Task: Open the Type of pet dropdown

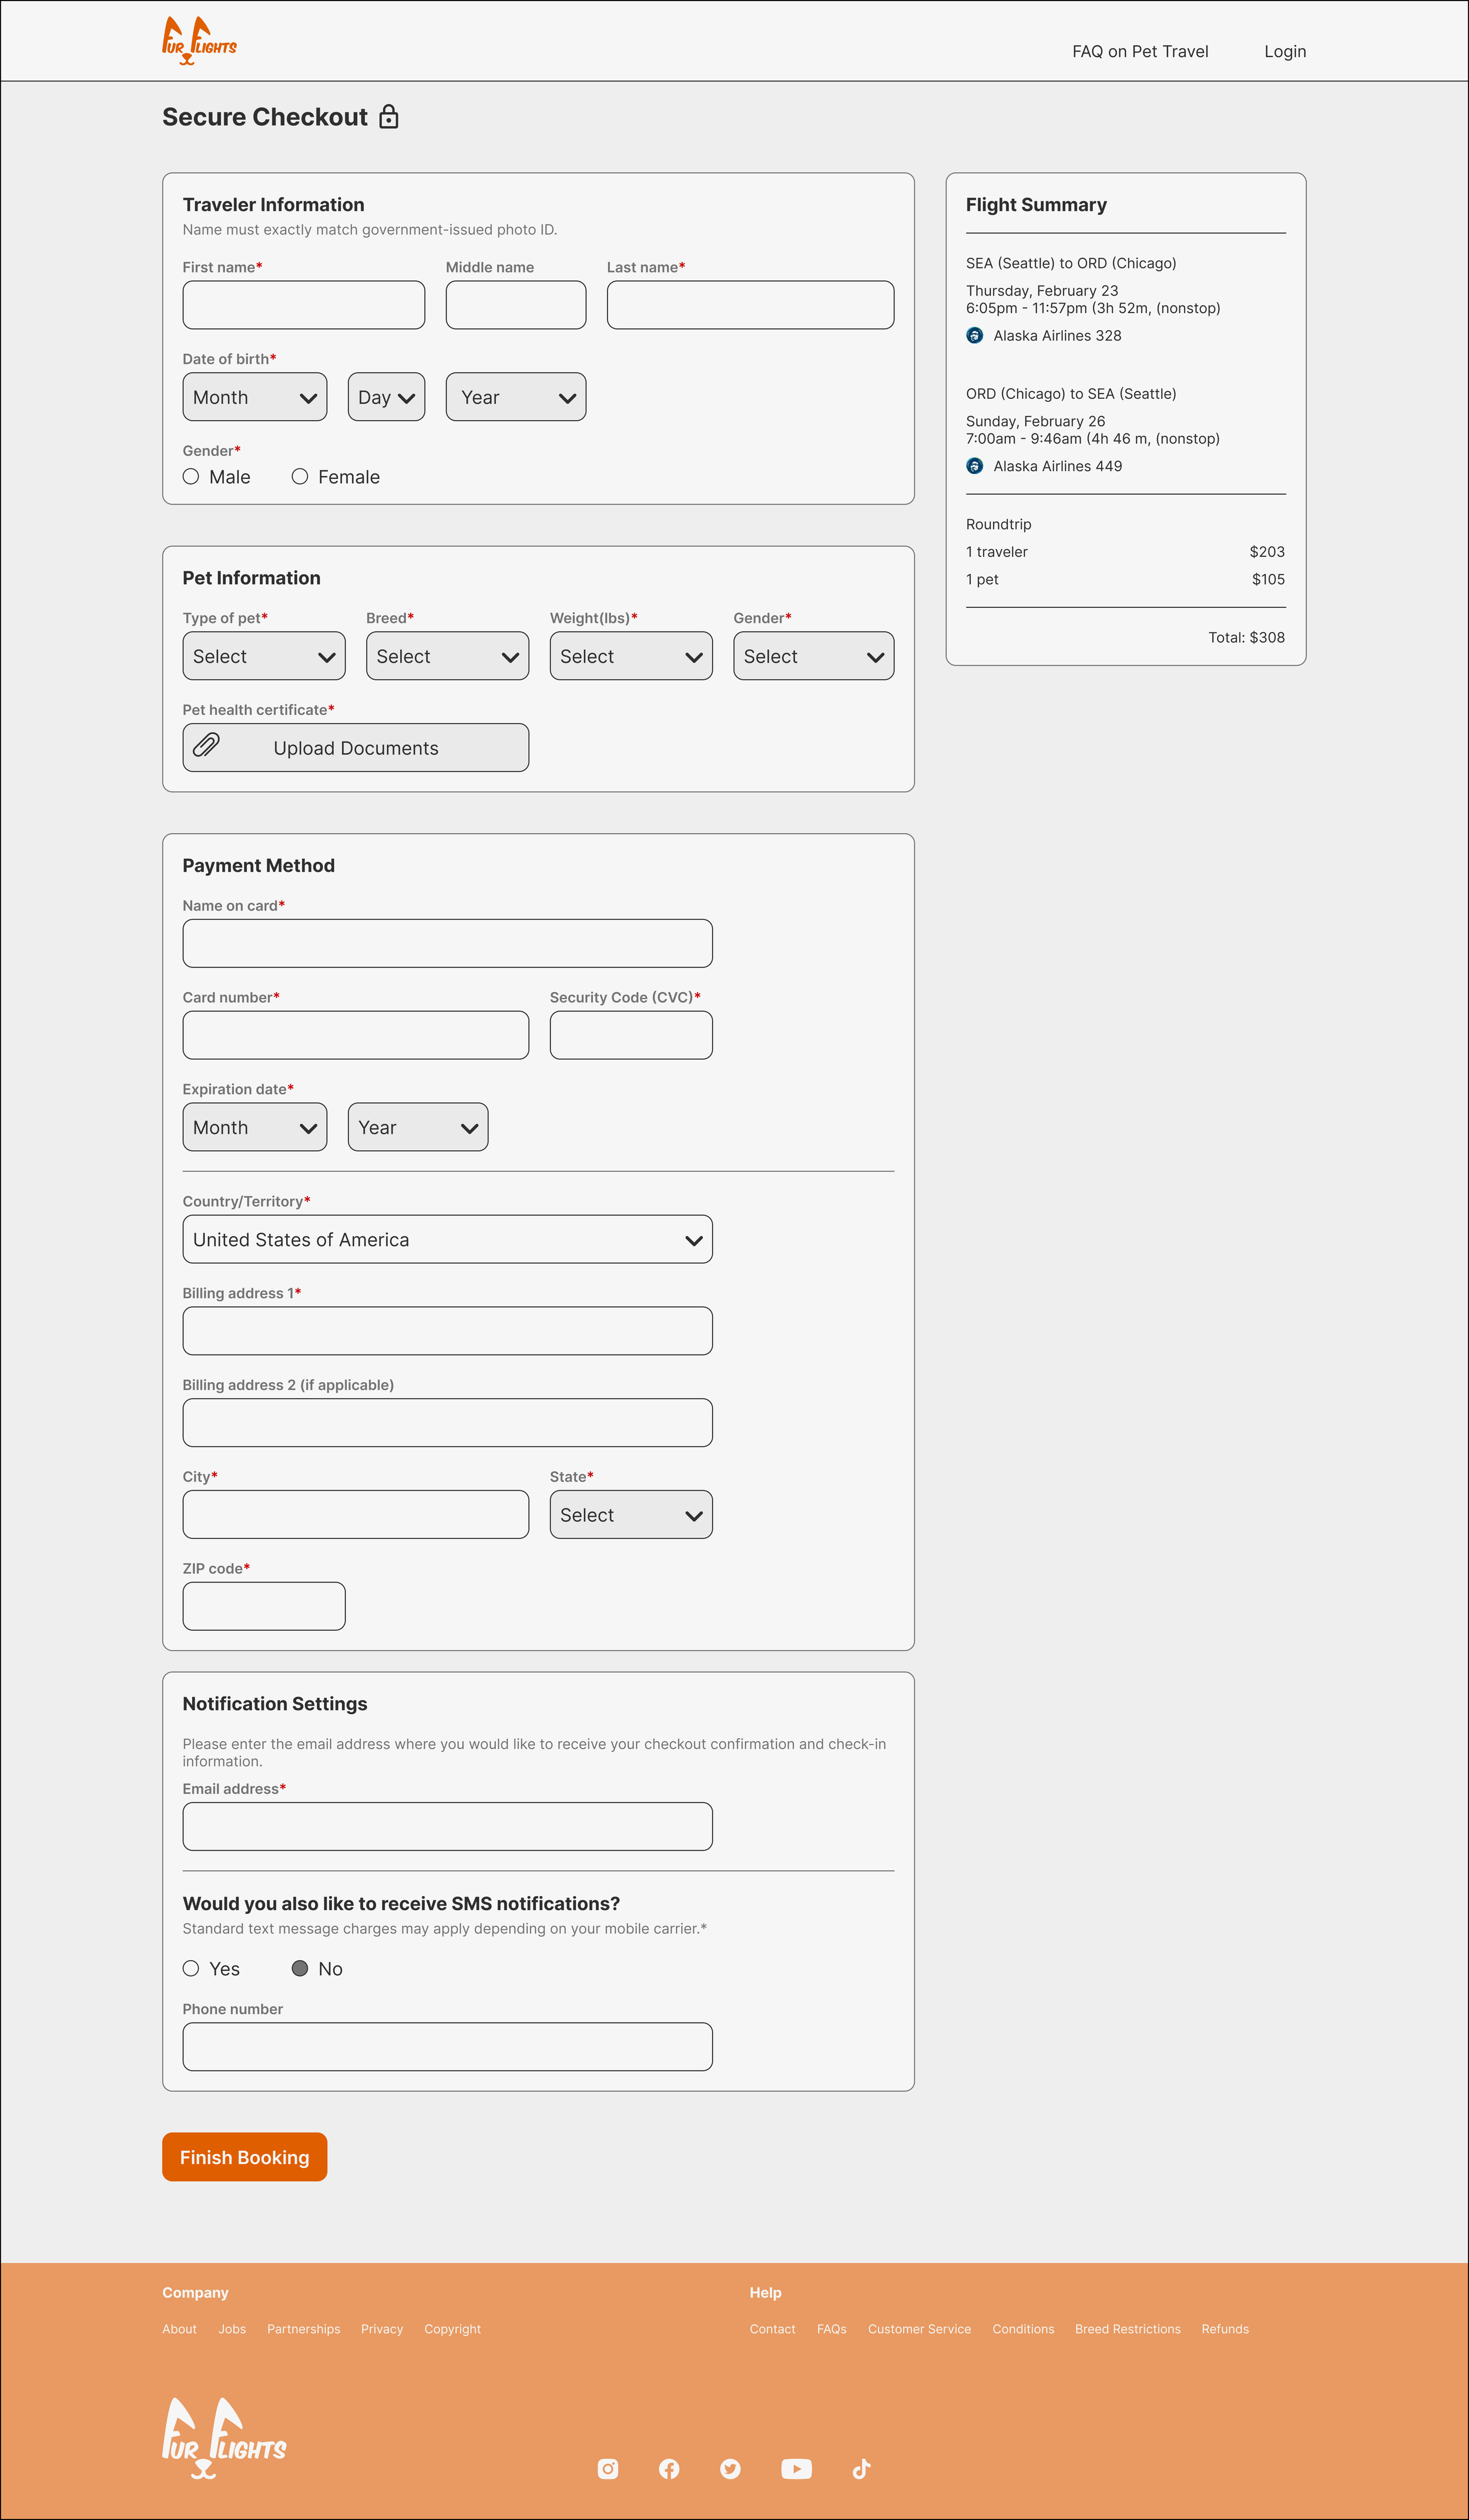Action: click(x=264, y=656)
